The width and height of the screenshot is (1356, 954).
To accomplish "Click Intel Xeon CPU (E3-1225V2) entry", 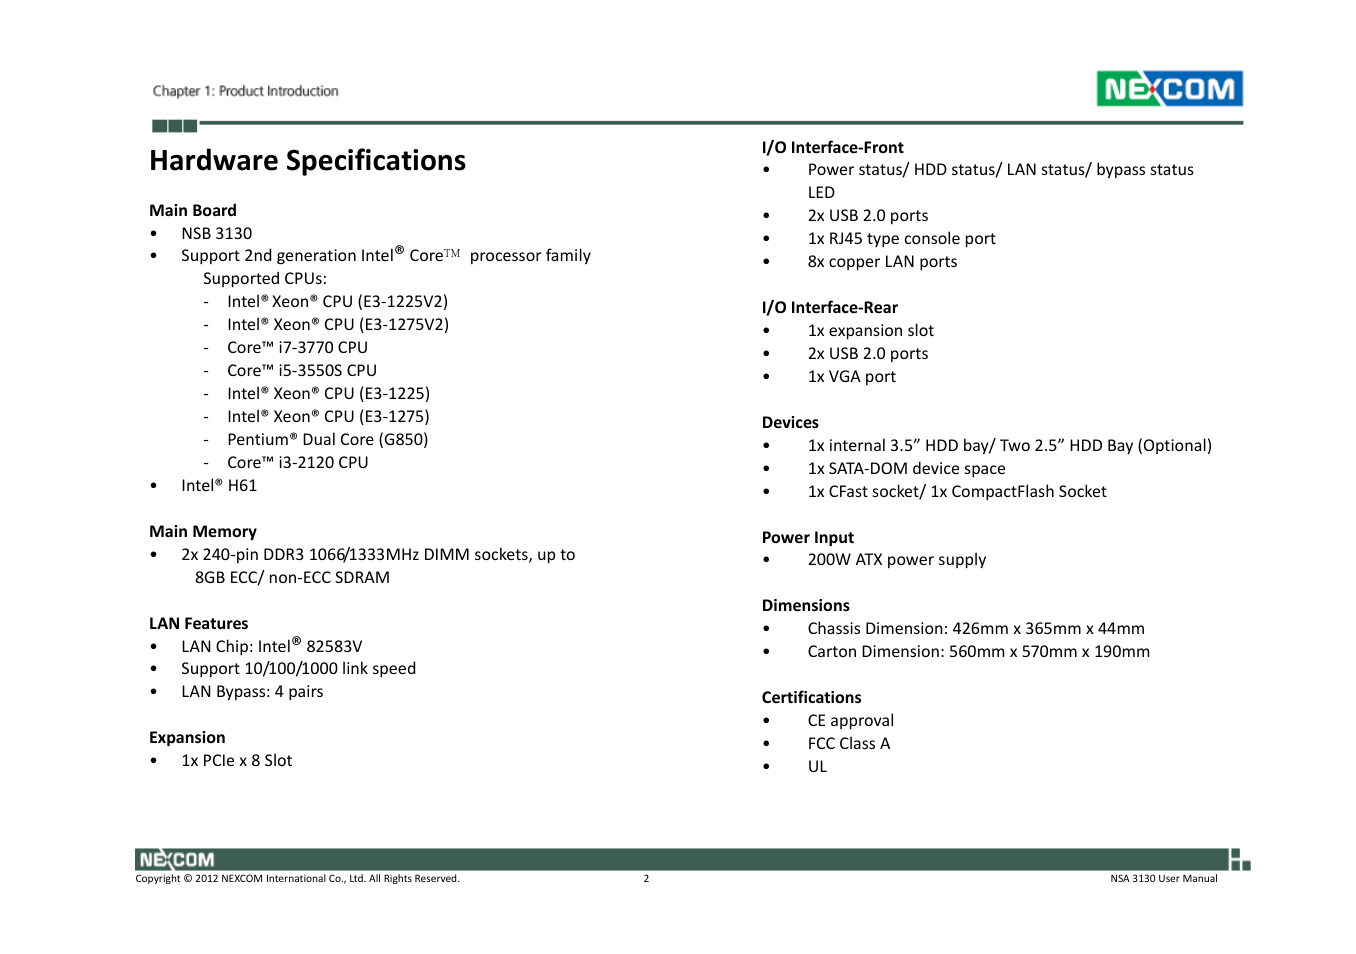I will pyautogui.click(x=337, y=302).
